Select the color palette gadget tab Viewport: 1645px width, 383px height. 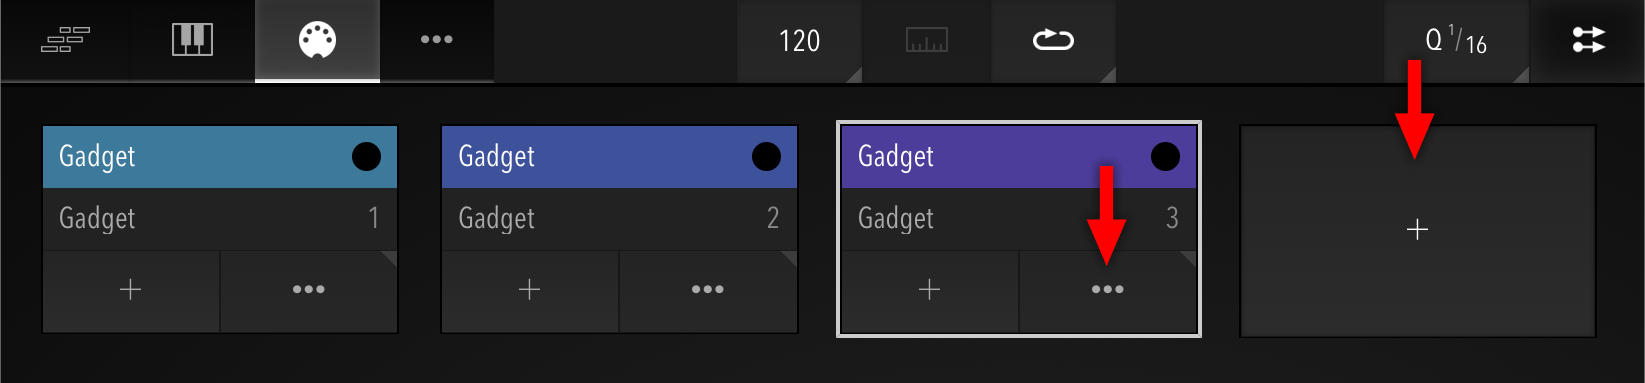click(x=317, y=40)
